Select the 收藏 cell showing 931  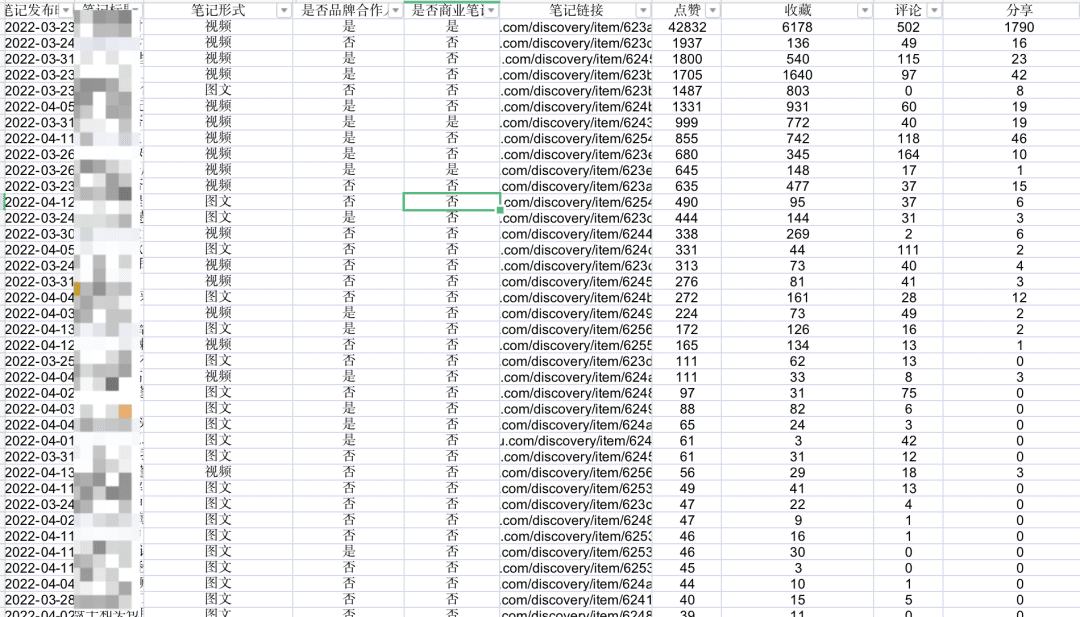tap(798, 106)
